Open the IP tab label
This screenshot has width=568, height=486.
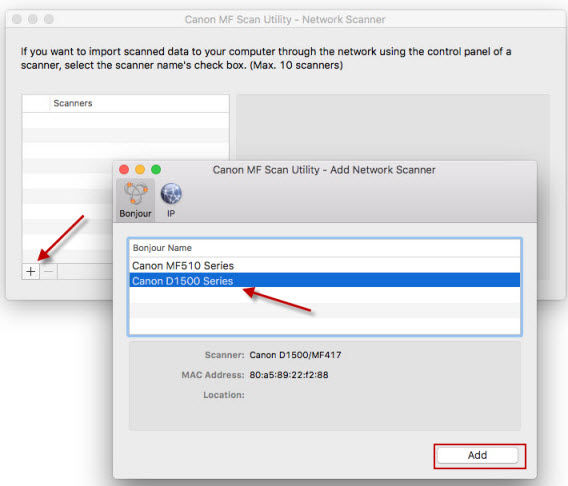(171, 214)
